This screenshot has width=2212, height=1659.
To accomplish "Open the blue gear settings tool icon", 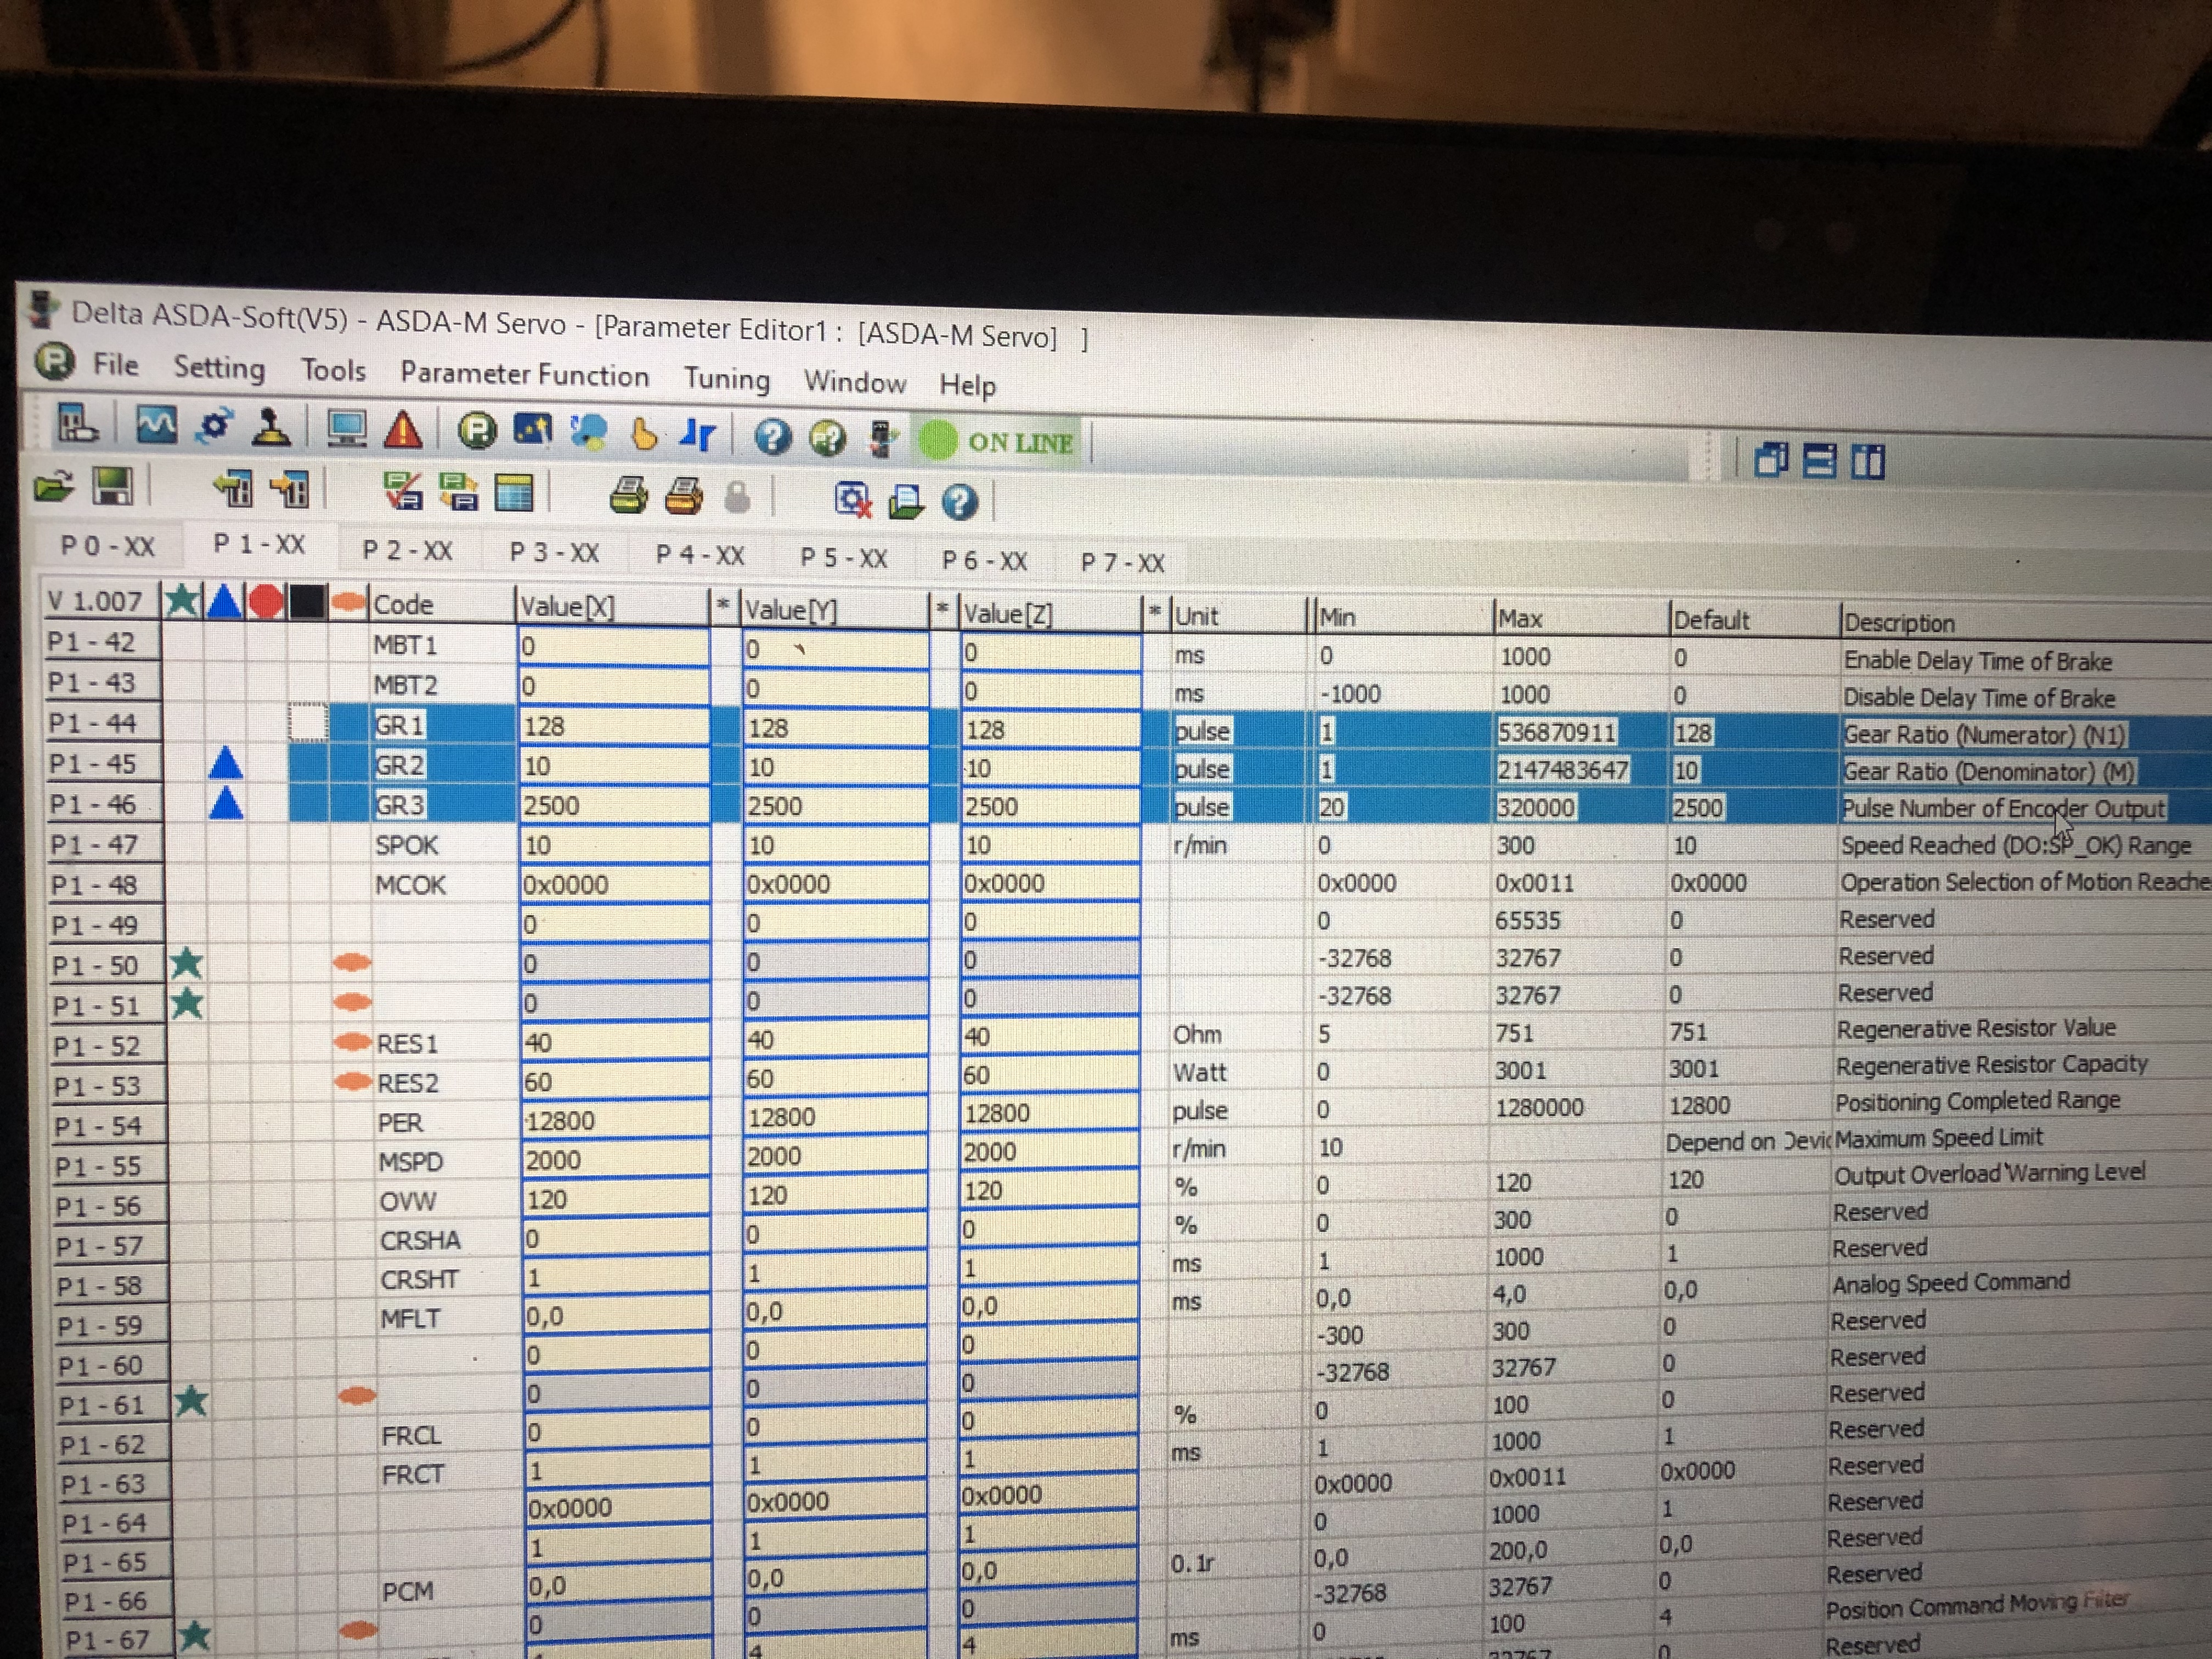I will (x=215, y=426).
